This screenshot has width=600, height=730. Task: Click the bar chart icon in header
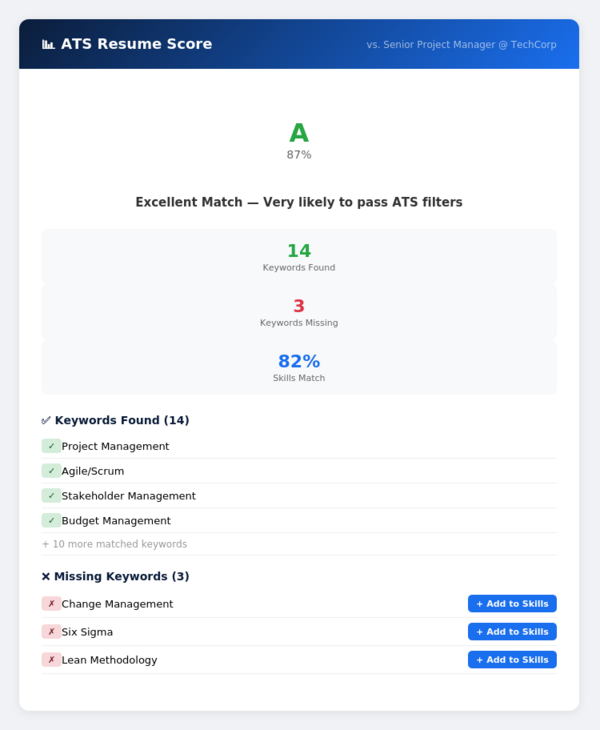coord(48,44)
